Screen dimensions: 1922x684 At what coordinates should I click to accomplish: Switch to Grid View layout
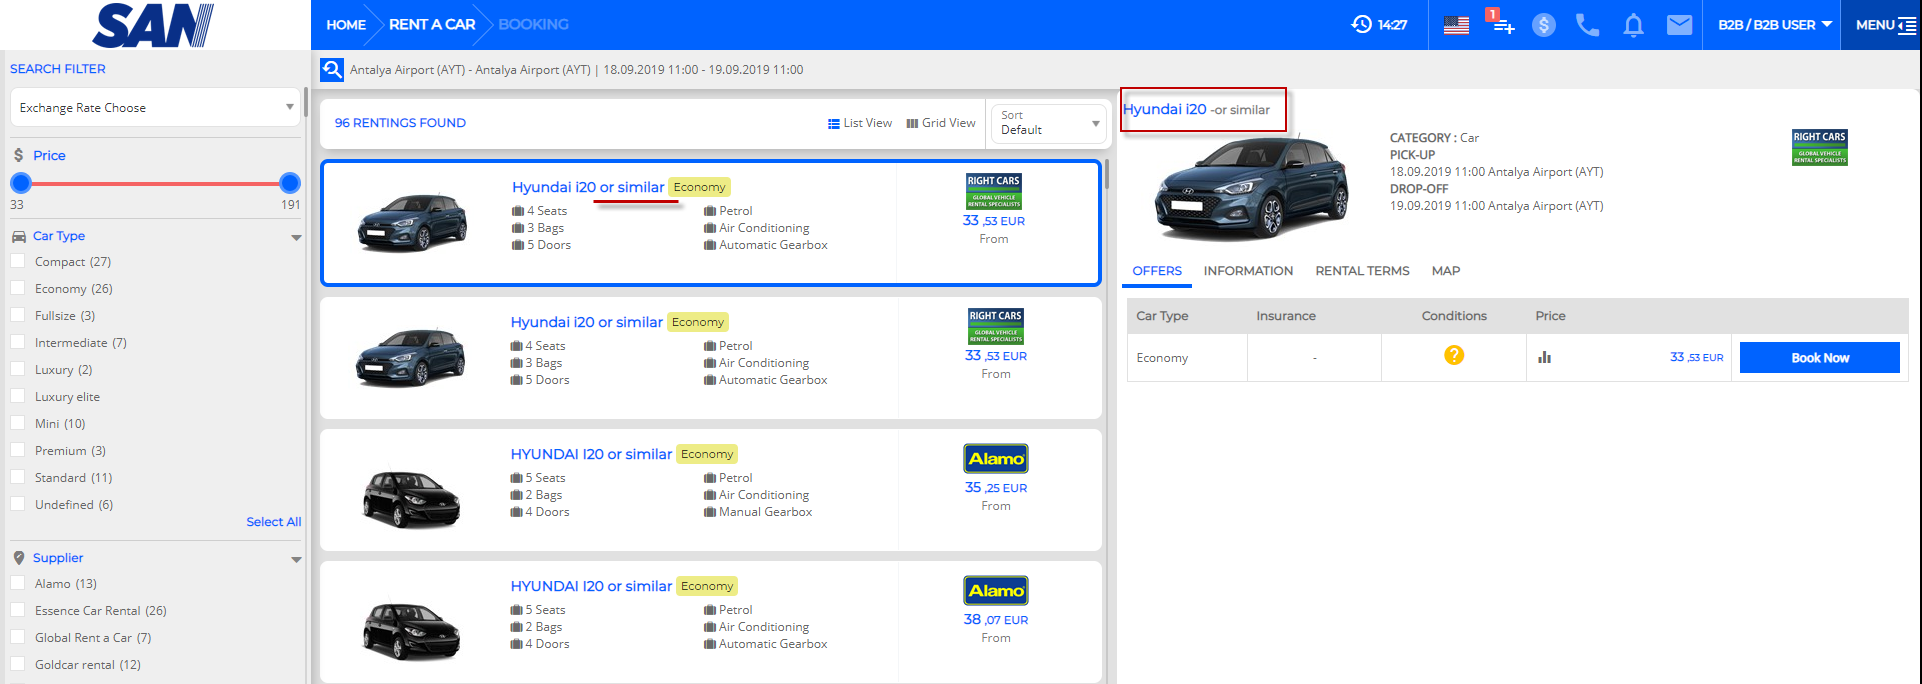pos(940,123)
